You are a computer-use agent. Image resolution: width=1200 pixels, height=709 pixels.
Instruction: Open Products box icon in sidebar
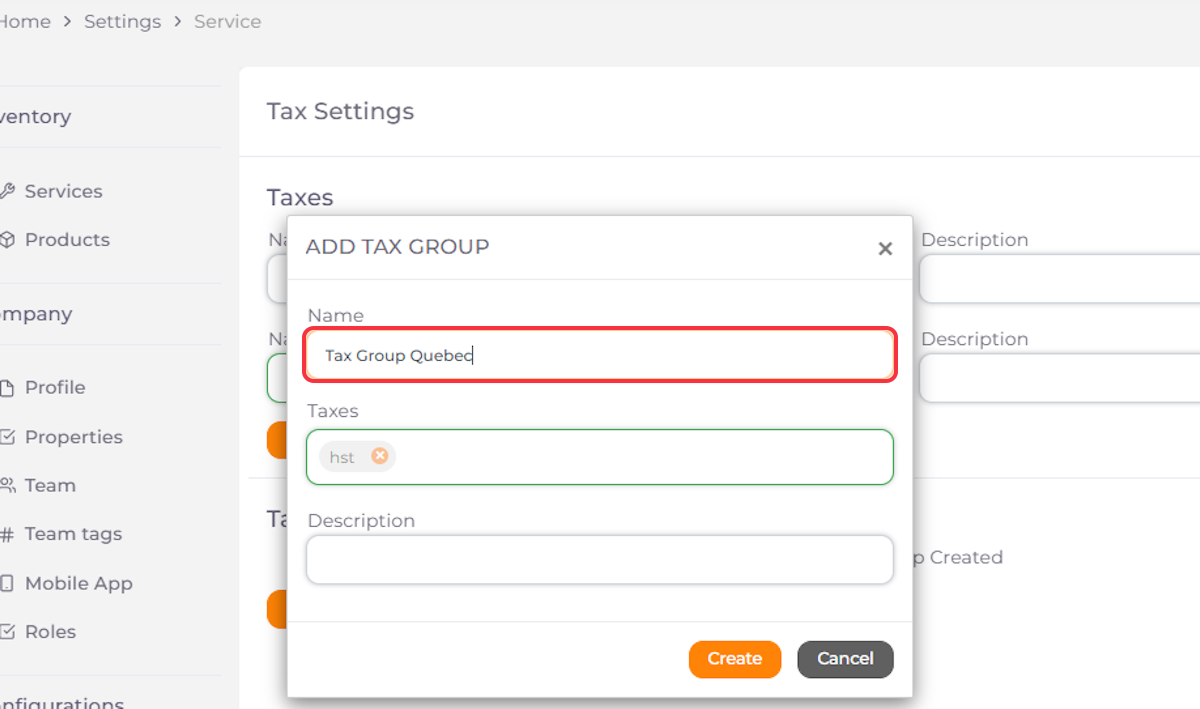7,240
